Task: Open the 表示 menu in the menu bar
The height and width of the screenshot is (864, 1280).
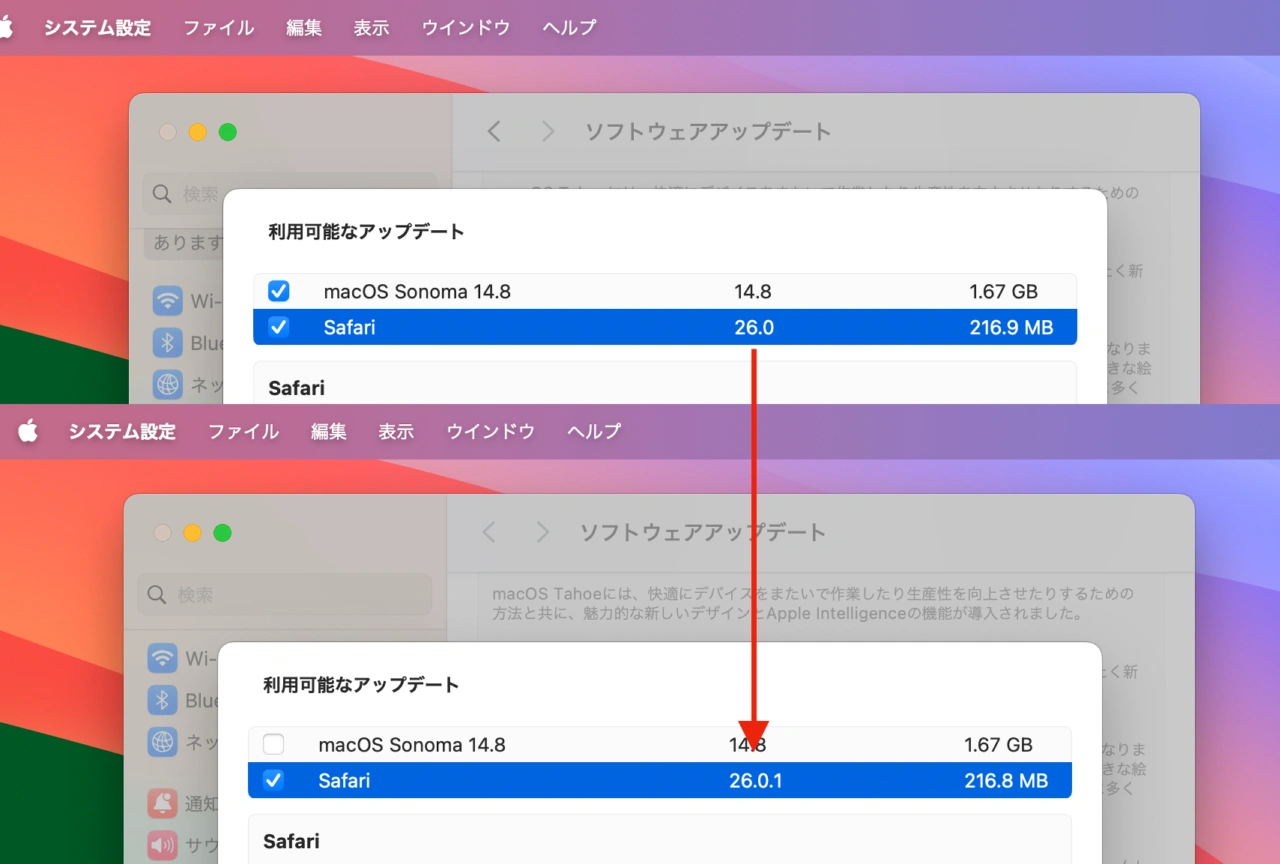Action: pos(371,27)
